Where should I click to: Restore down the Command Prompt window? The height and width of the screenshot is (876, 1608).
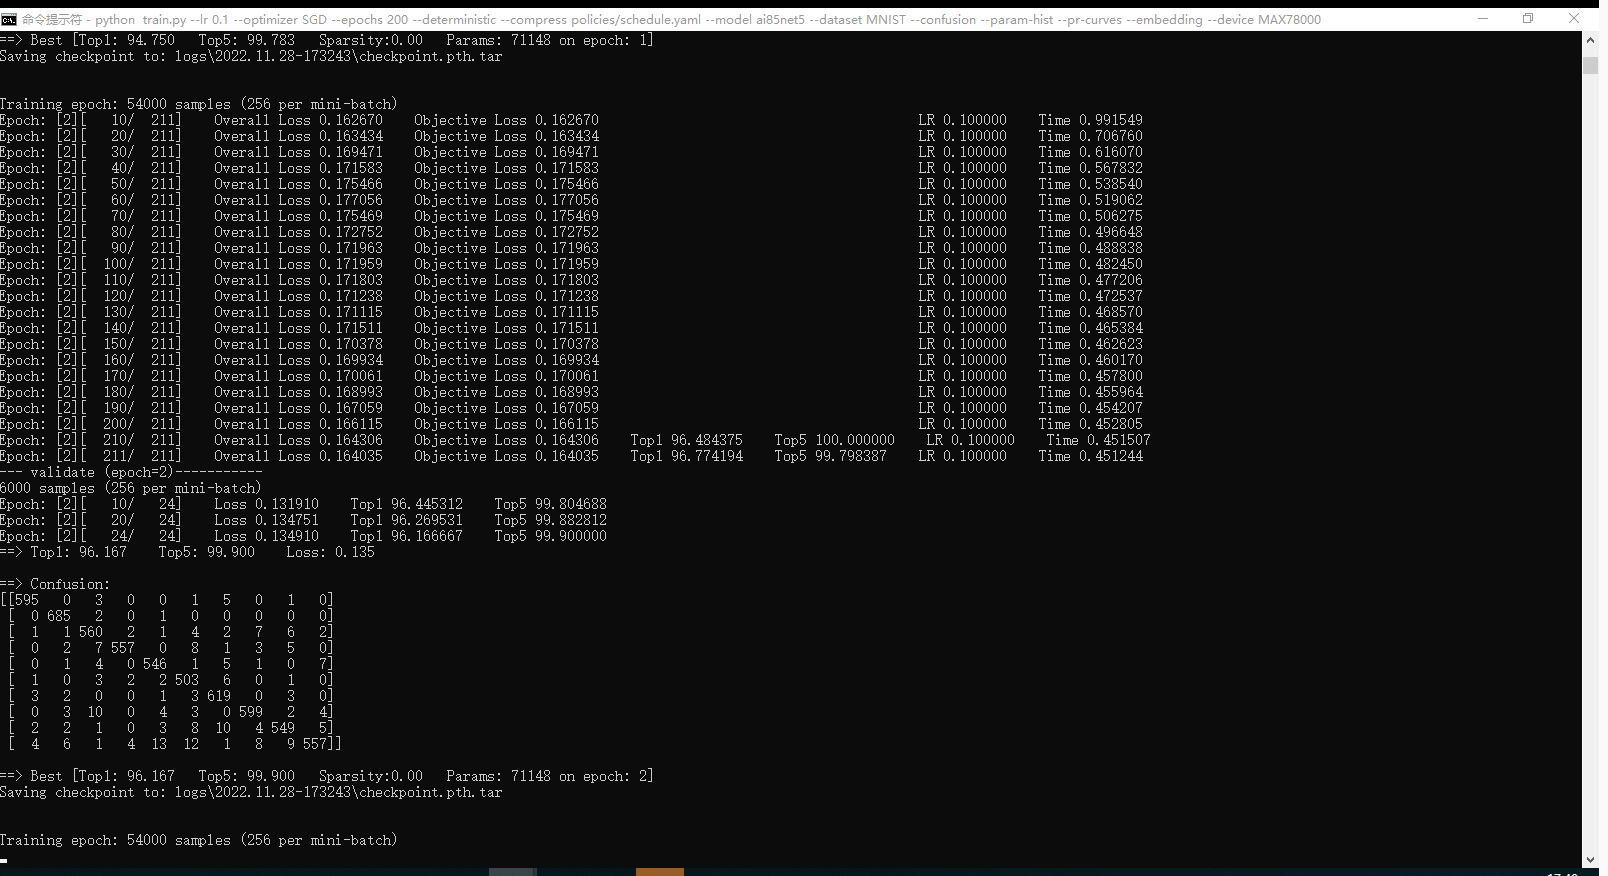click(1528, 19)
